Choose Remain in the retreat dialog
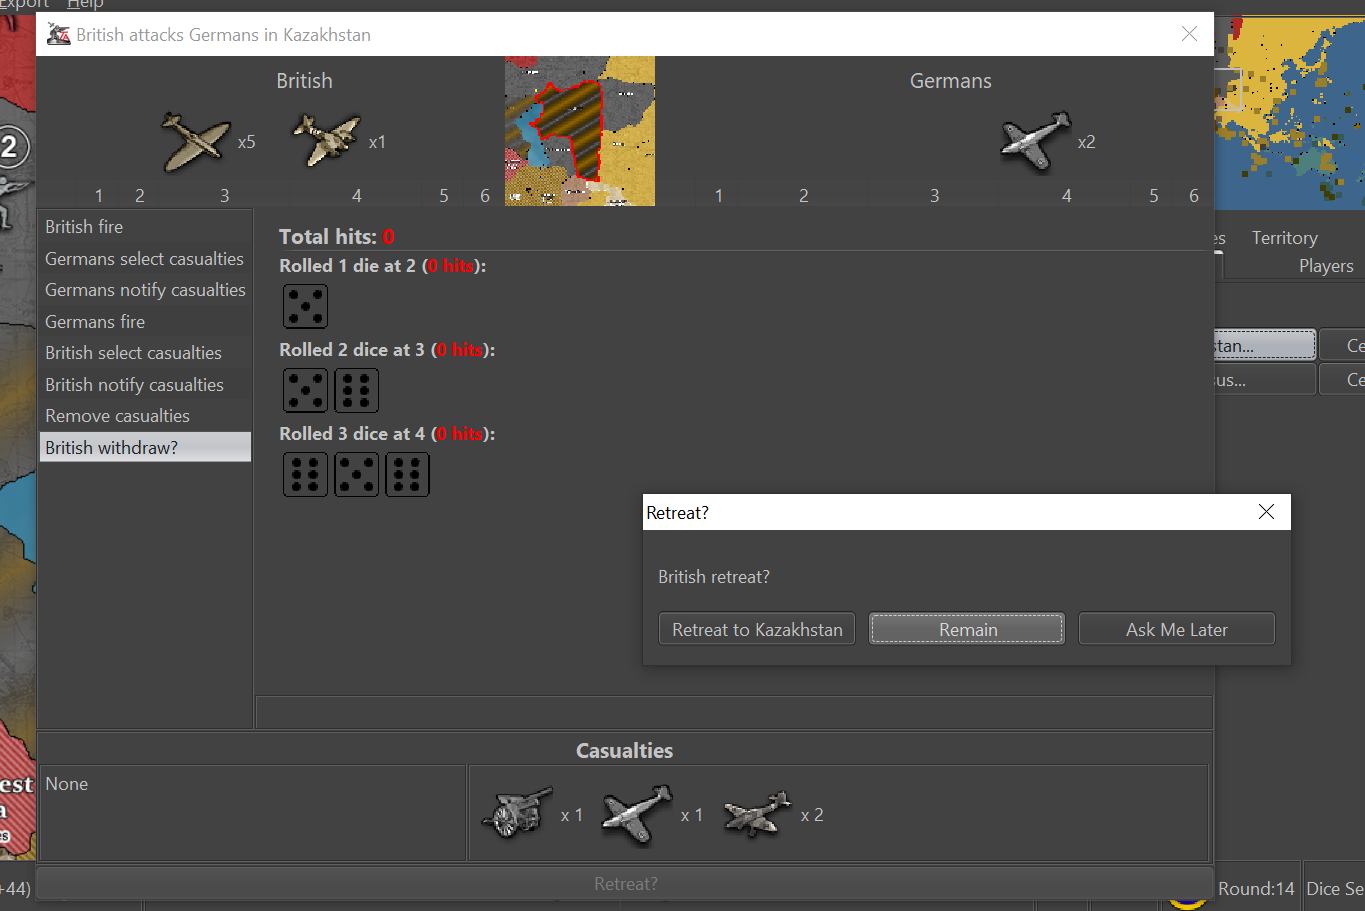The image size is (1365, 911). (x=967, y=629)
